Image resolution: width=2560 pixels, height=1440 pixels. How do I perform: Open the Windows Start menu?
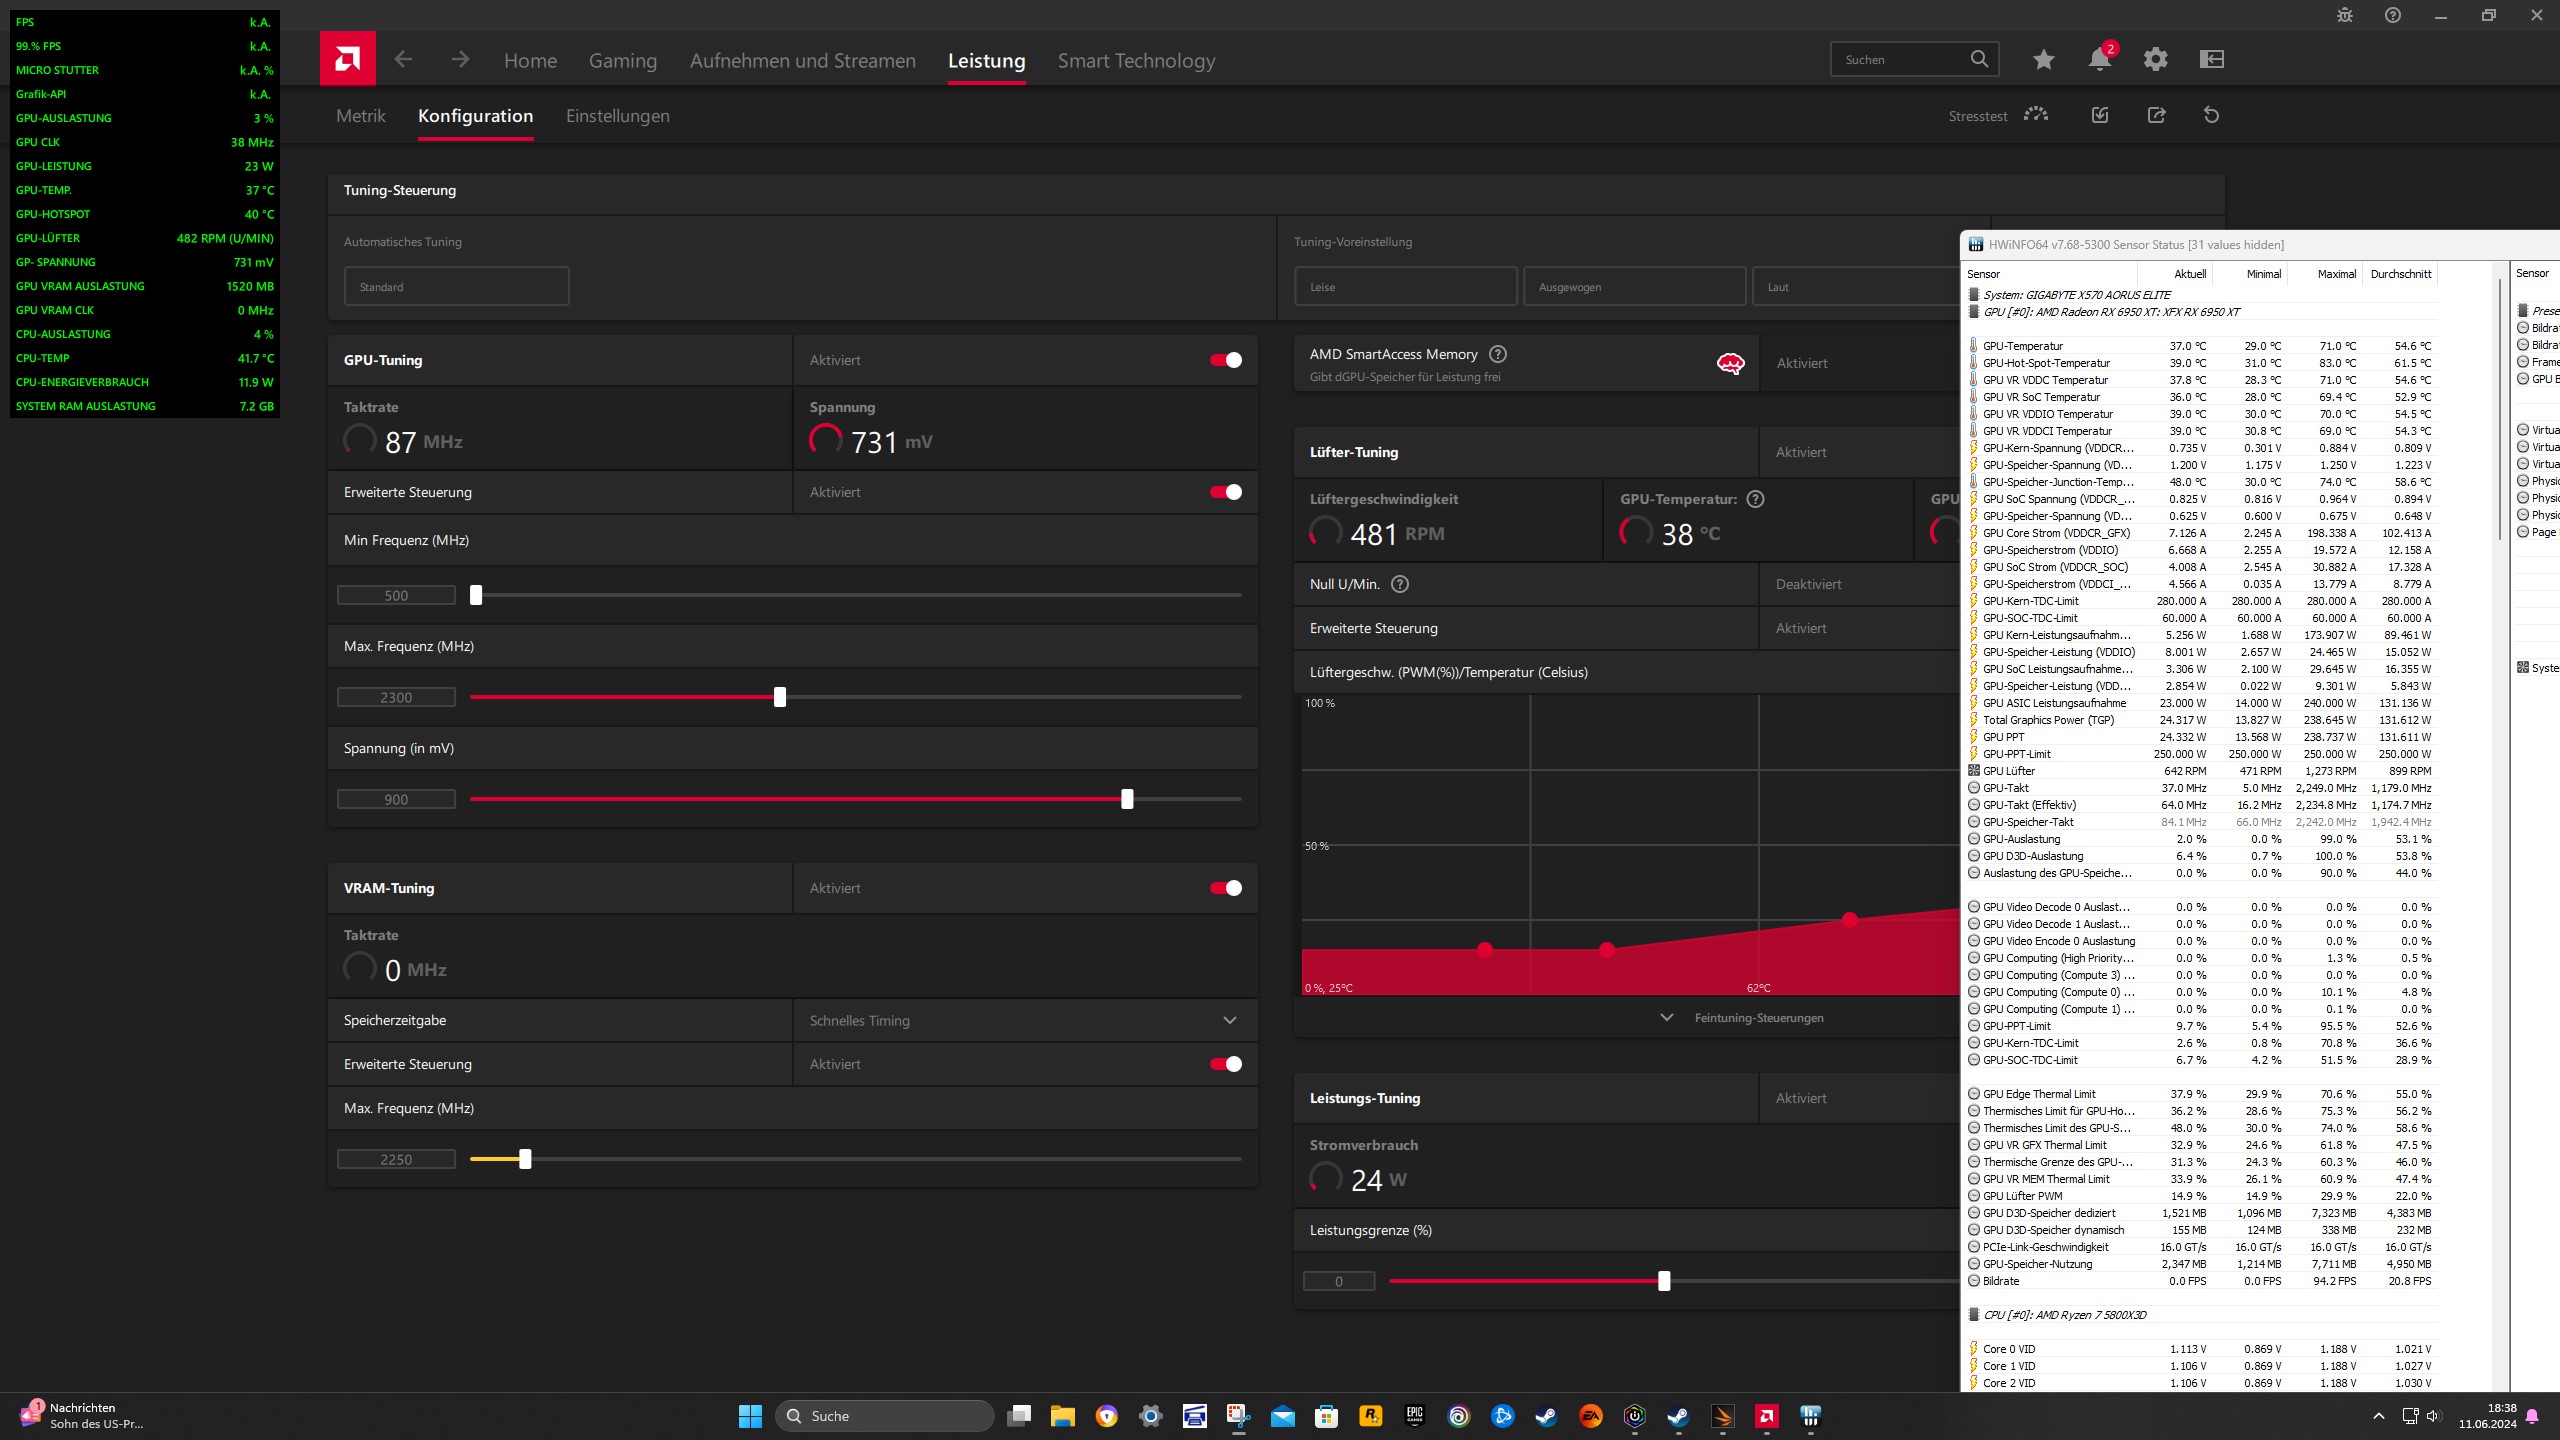750,1415
